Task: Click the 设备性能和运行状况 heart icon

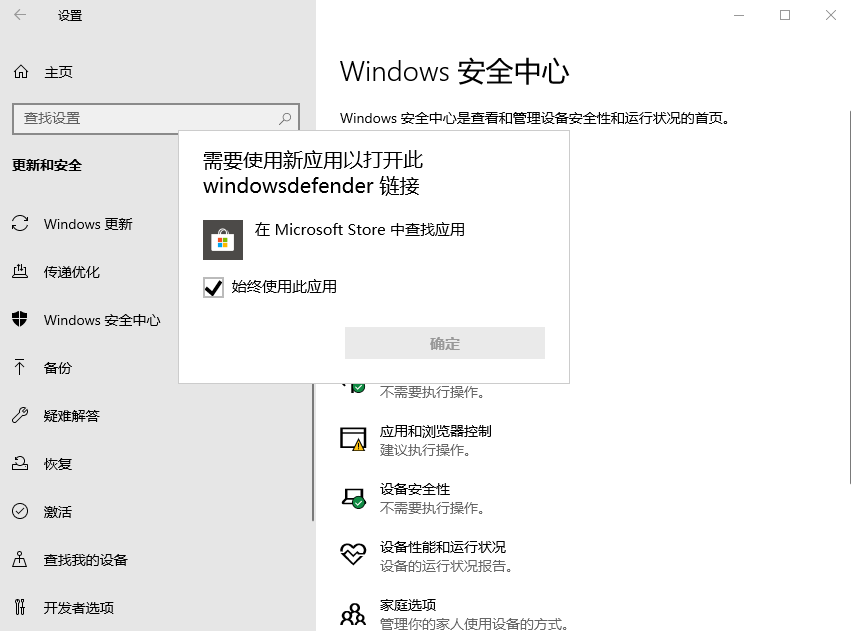Action: coord(353,554)
